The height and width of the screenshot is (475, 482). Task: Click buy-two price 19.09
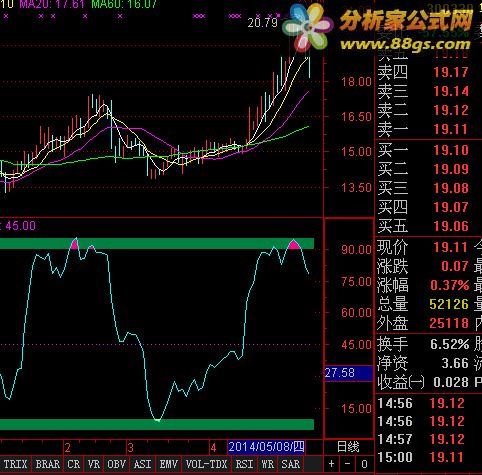click(x=451, y=169)
